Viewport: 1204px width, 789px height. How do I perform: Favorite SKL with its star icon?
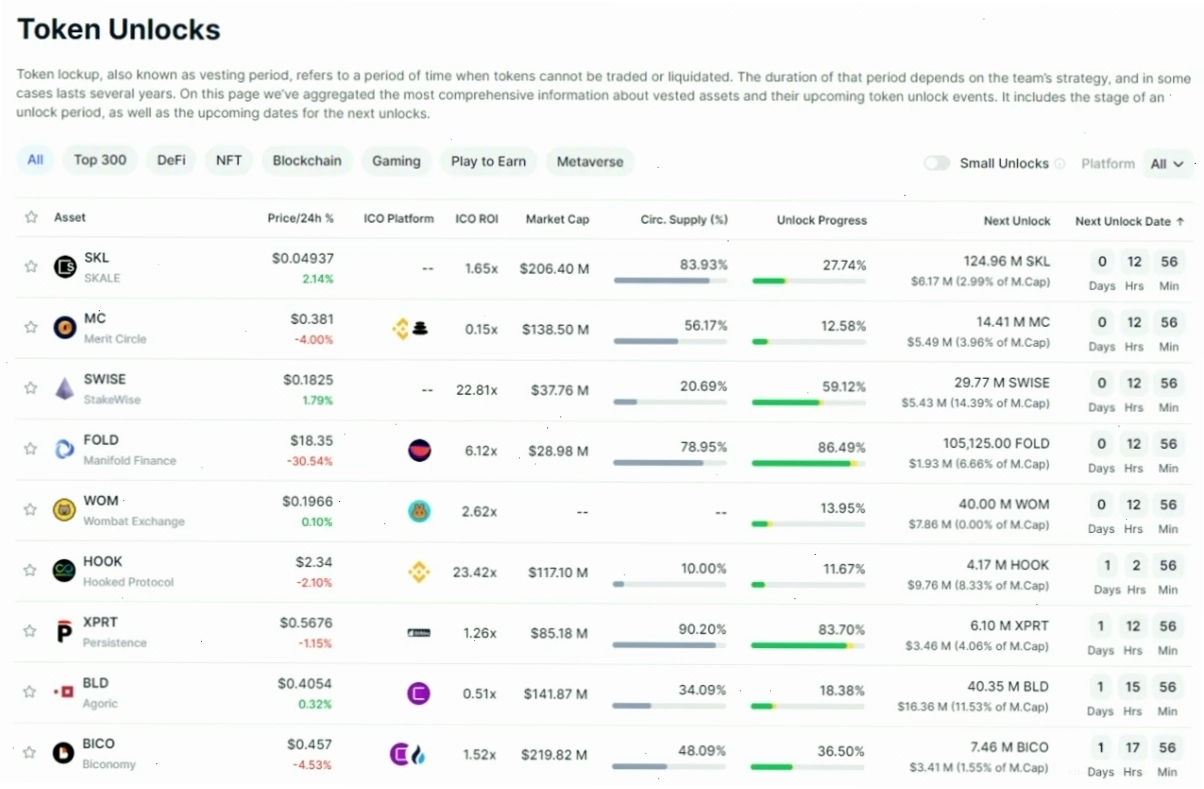31,267
